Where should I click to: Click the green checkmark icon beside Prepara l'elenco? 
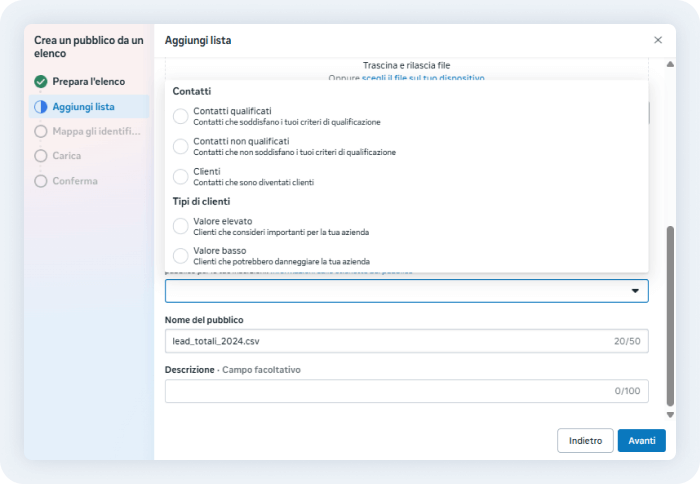[41, 81]
